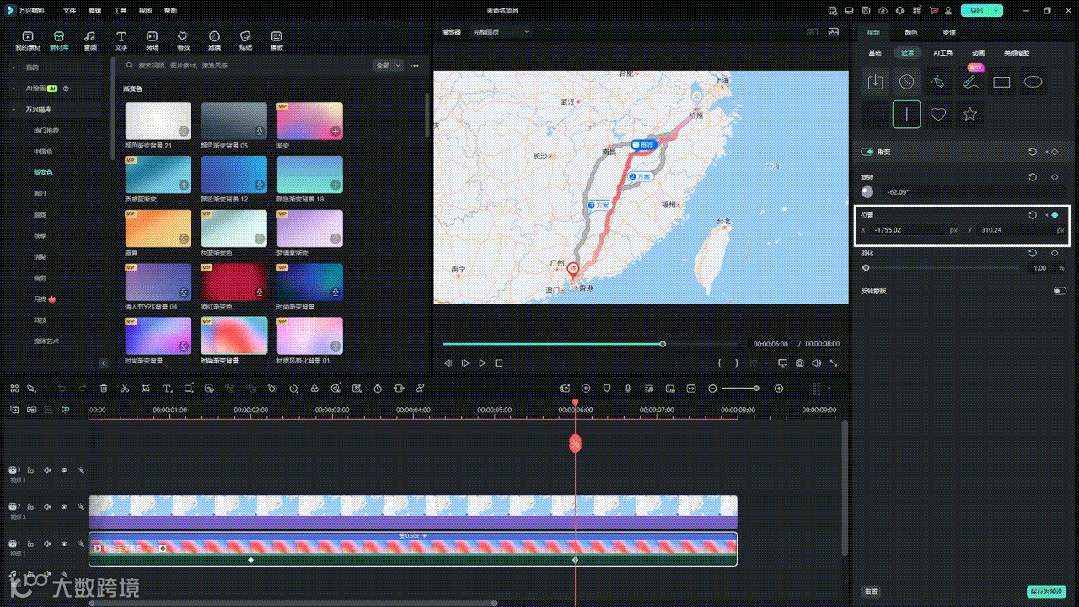Take a snapshot with the preview camera icon

click(800, 363)
